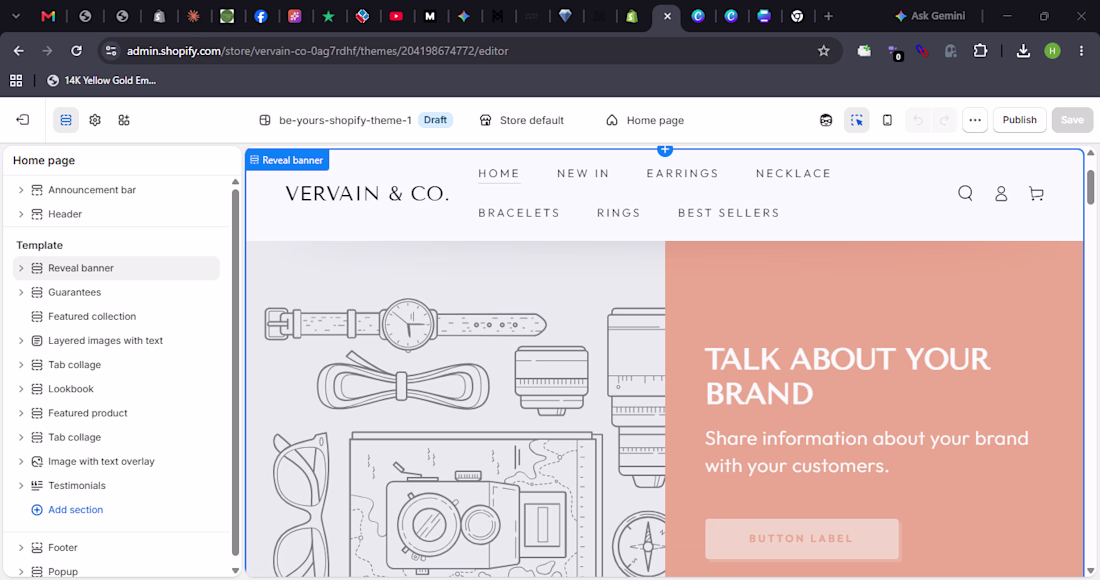1100x580 pixels.
Task: Bookmark this page with the star icon
Action: [x=824, y=50]
